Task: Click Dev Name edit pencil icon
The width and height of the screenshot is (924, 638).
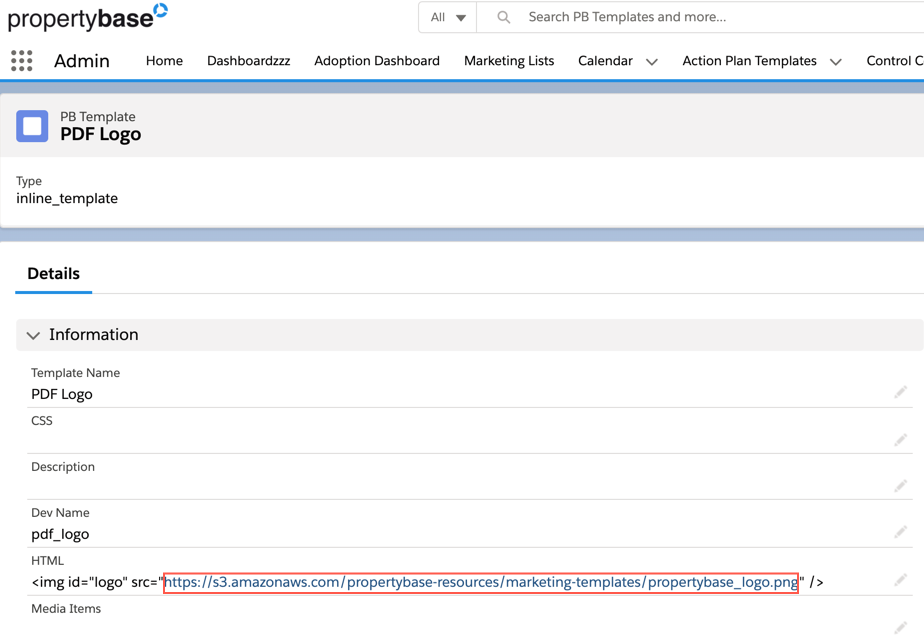Action: [x=900, y=533]
